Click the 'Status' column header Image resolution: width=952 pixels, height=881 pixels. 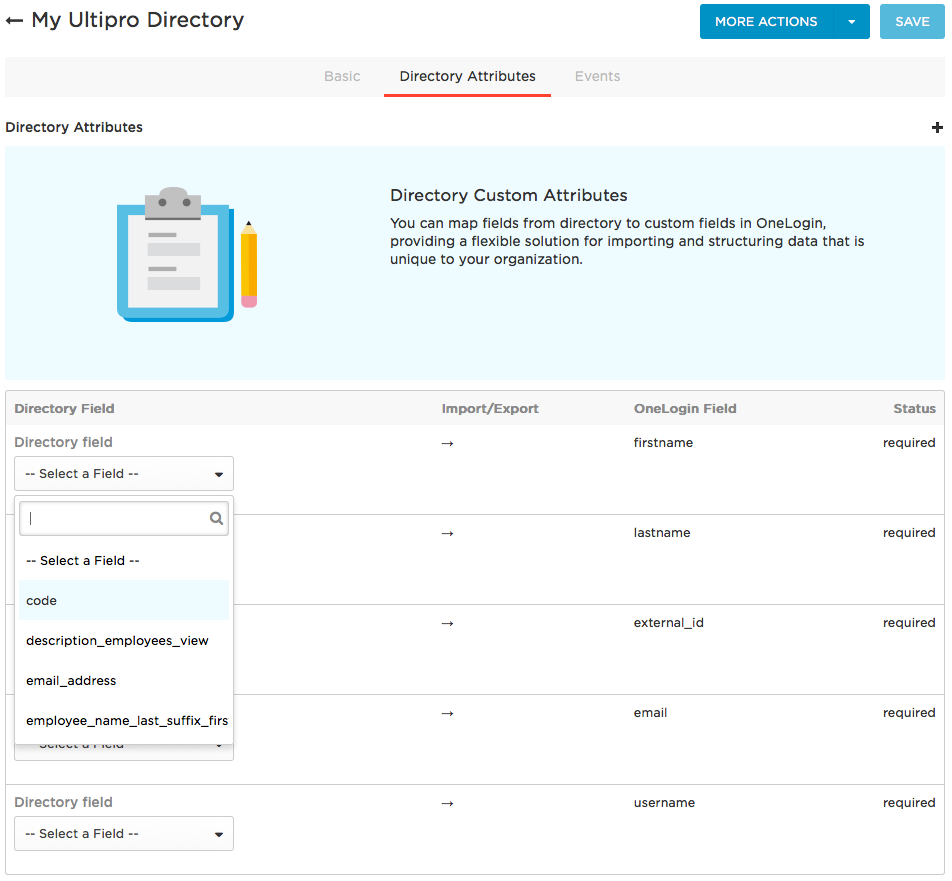pos(914,409)
